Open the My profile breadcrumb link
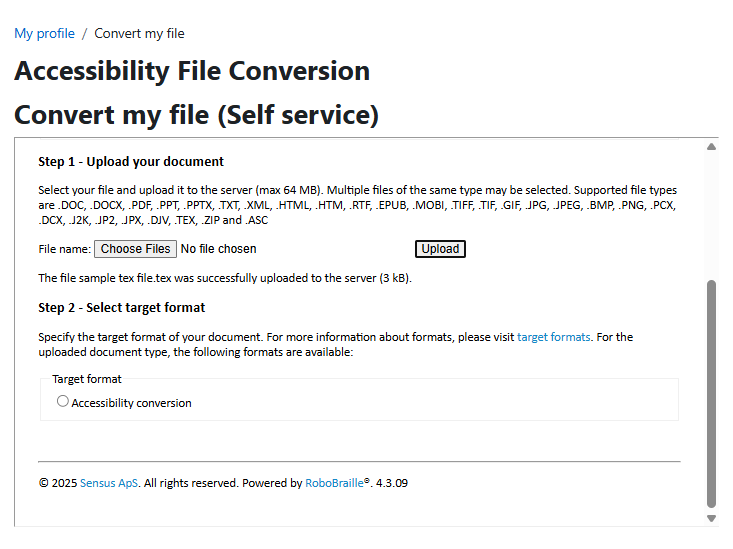The image size is (733, 549). point(44,33)
